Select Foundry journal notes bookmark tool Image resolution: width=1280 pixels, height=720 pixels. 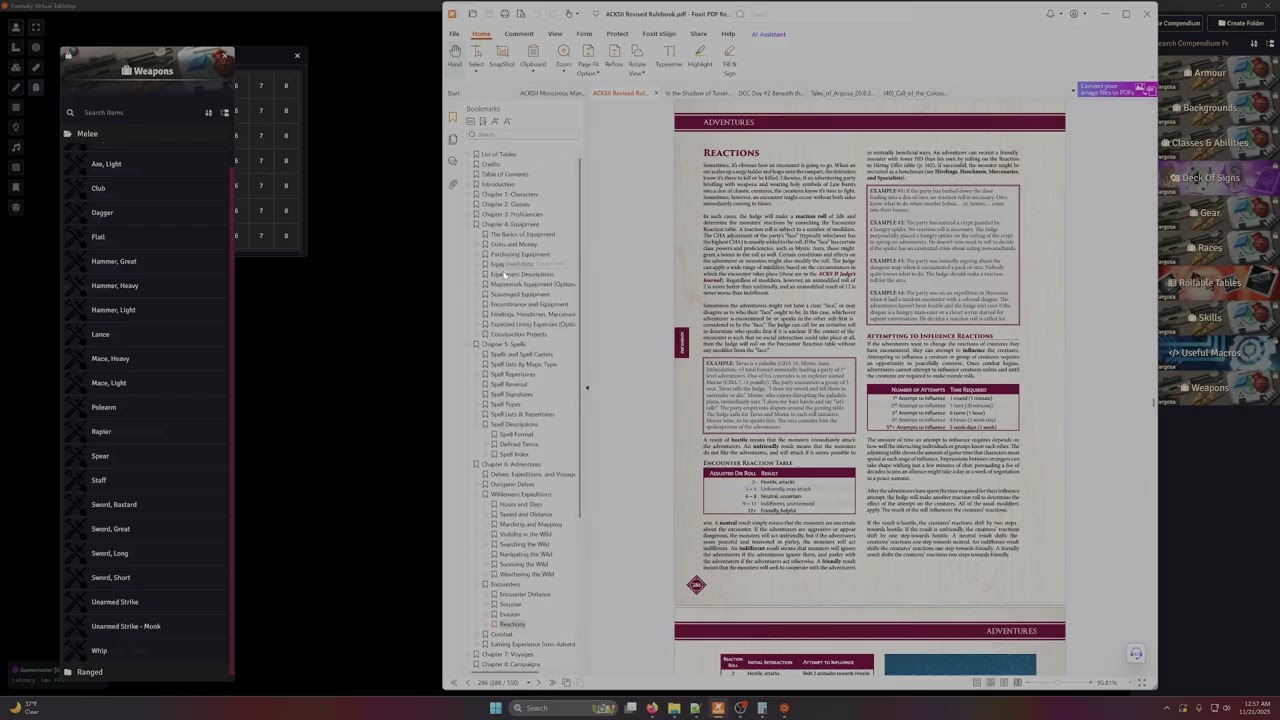coord(16,187)
